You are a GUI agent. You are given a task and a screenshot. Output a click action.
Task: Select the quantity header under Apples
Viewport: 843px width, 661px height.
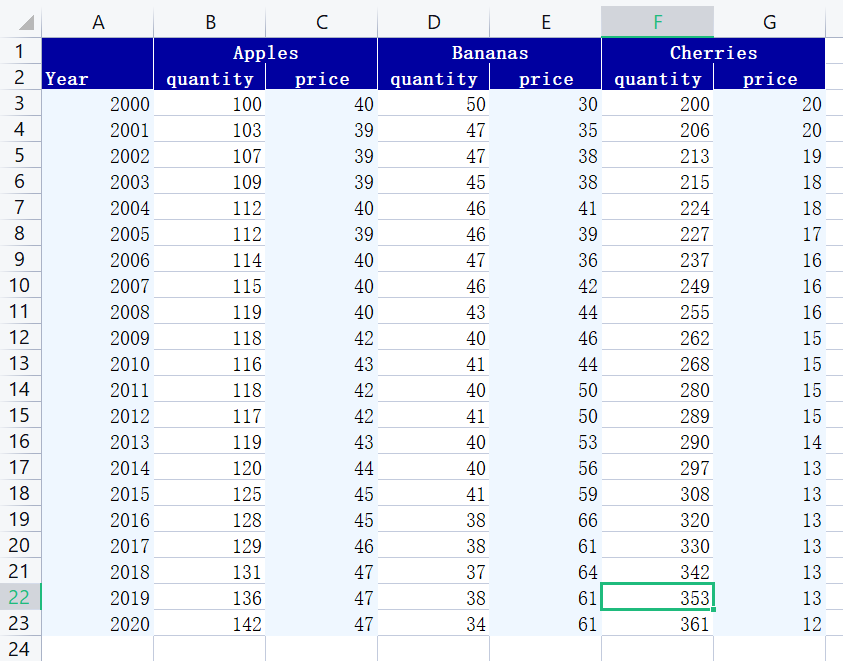pyautogui.click(x=209, y=78)
